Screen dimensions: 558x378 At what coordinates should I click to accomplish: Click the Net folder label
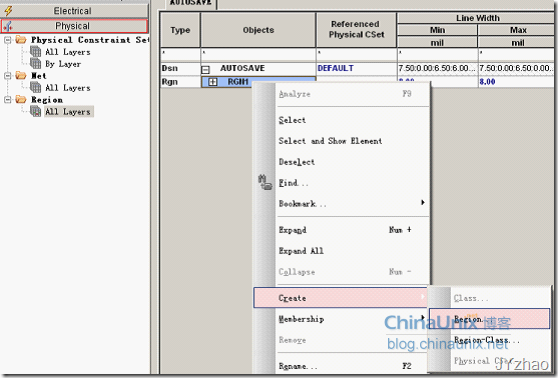(x=38, y=75)
